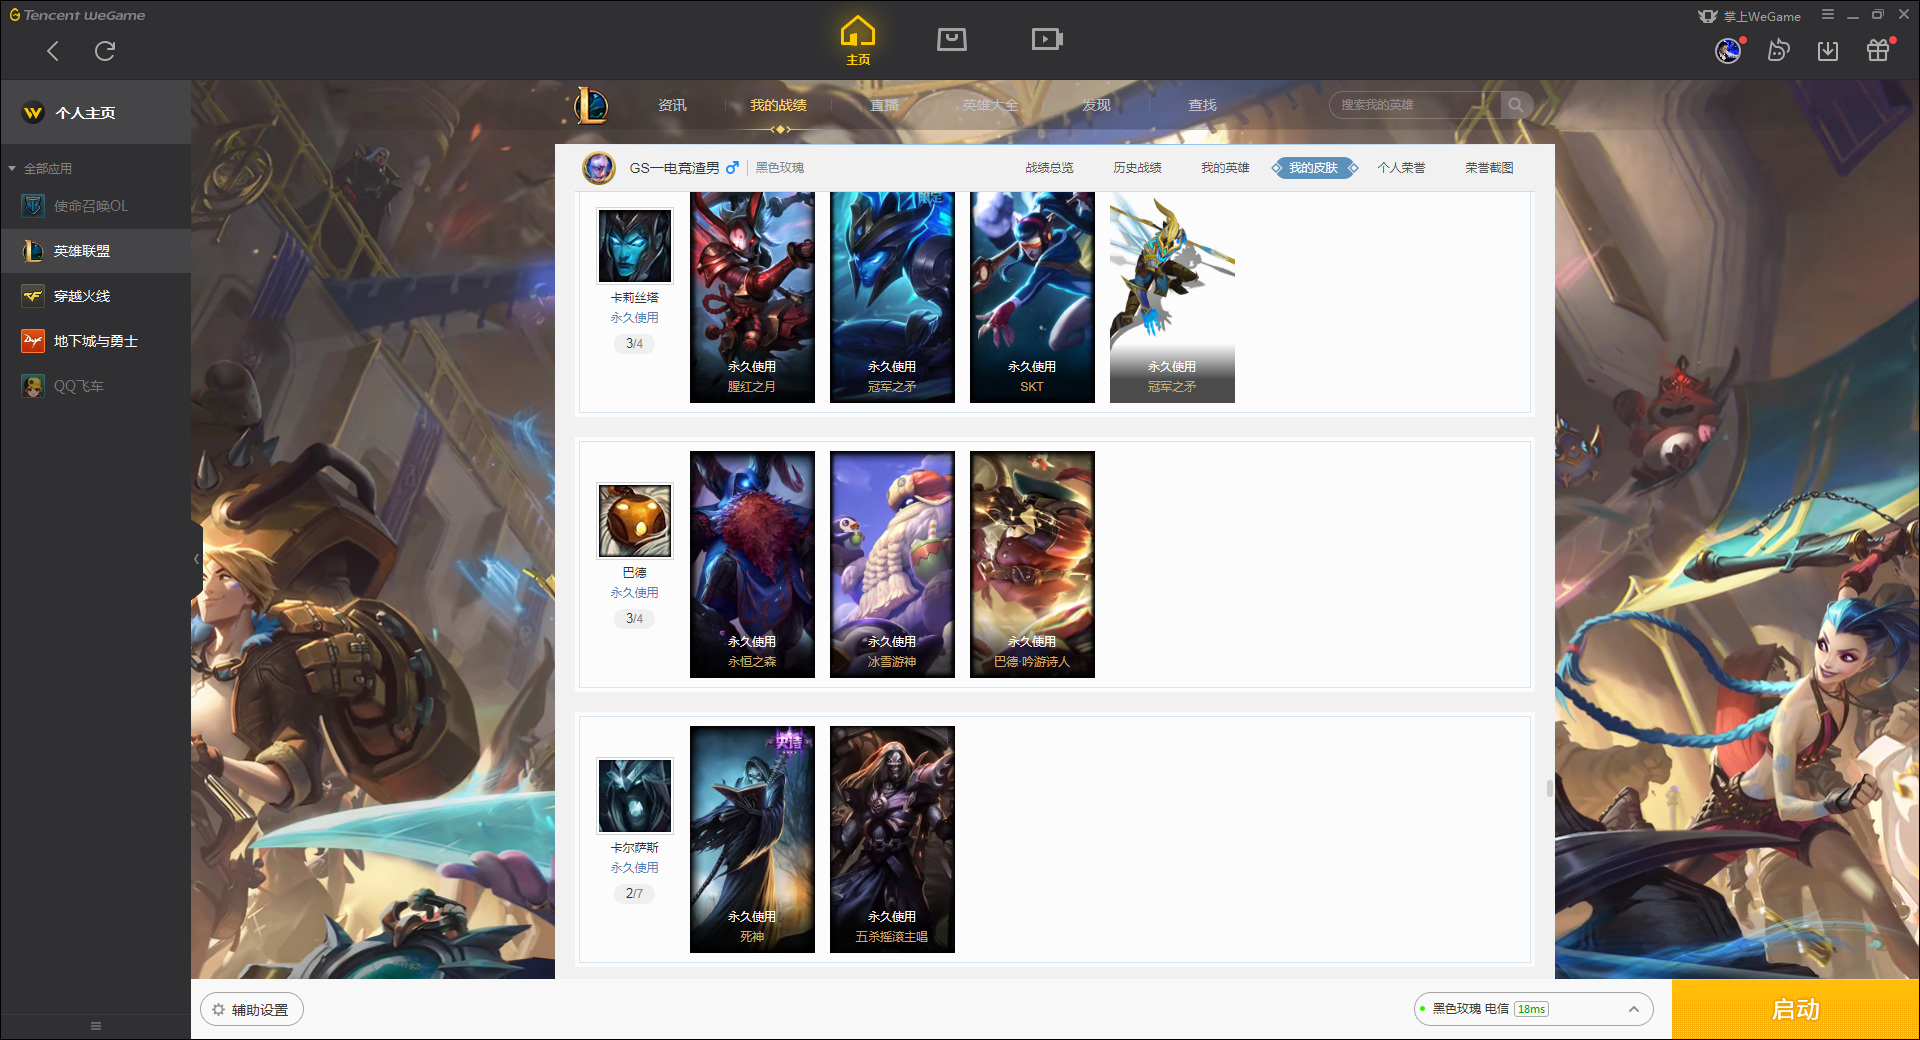Image resolution: width=1920 pixels, height=1040 pixels.
Task: Select 穿越火线 in the sidebar
Action: [x=96, y=296]
